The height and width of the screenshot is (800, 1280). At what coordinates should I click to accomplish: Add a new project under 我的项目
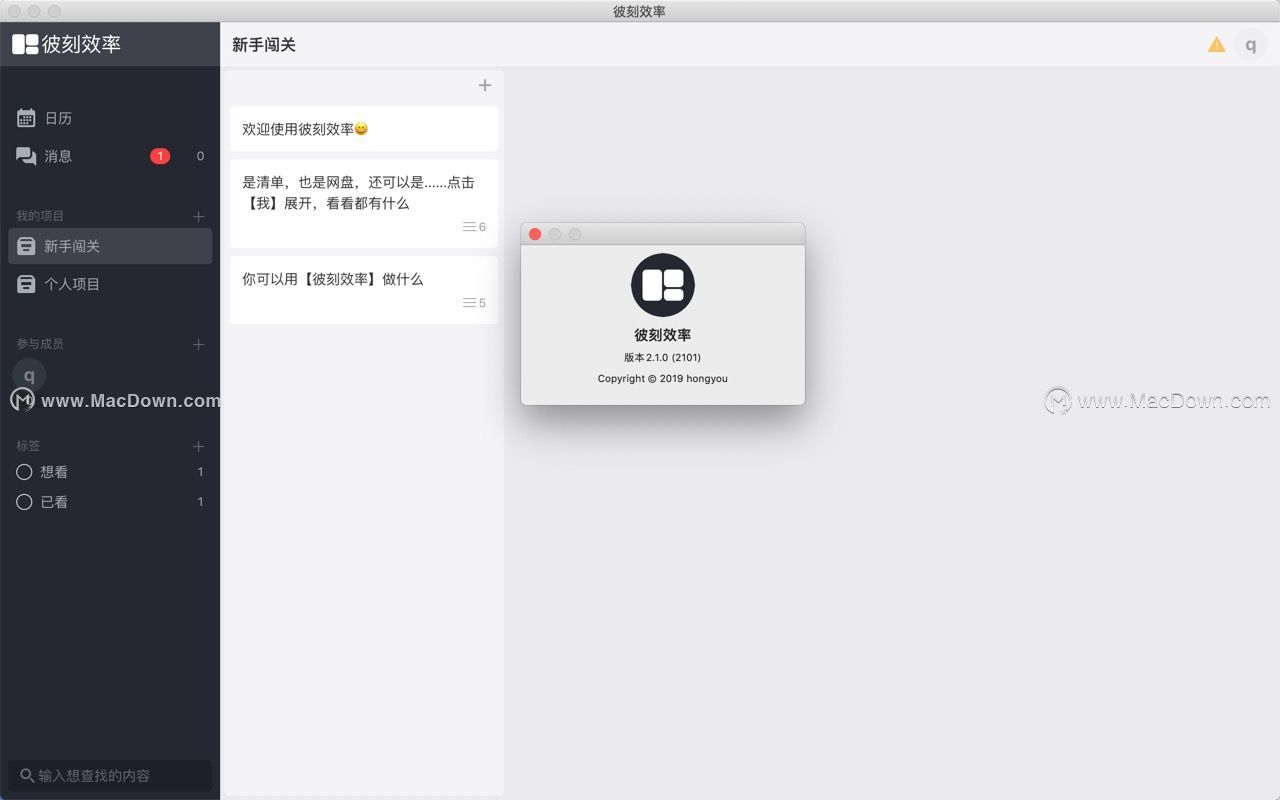pos(198,216)
